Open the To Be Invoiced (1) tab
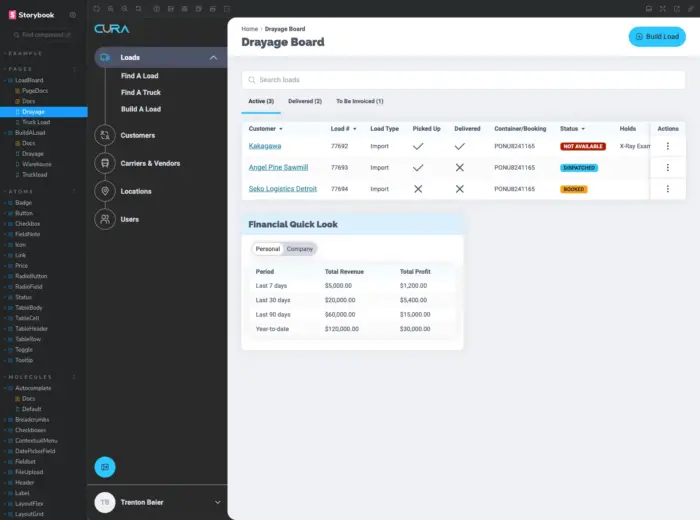The image size is (700, 520). [359, 101]
